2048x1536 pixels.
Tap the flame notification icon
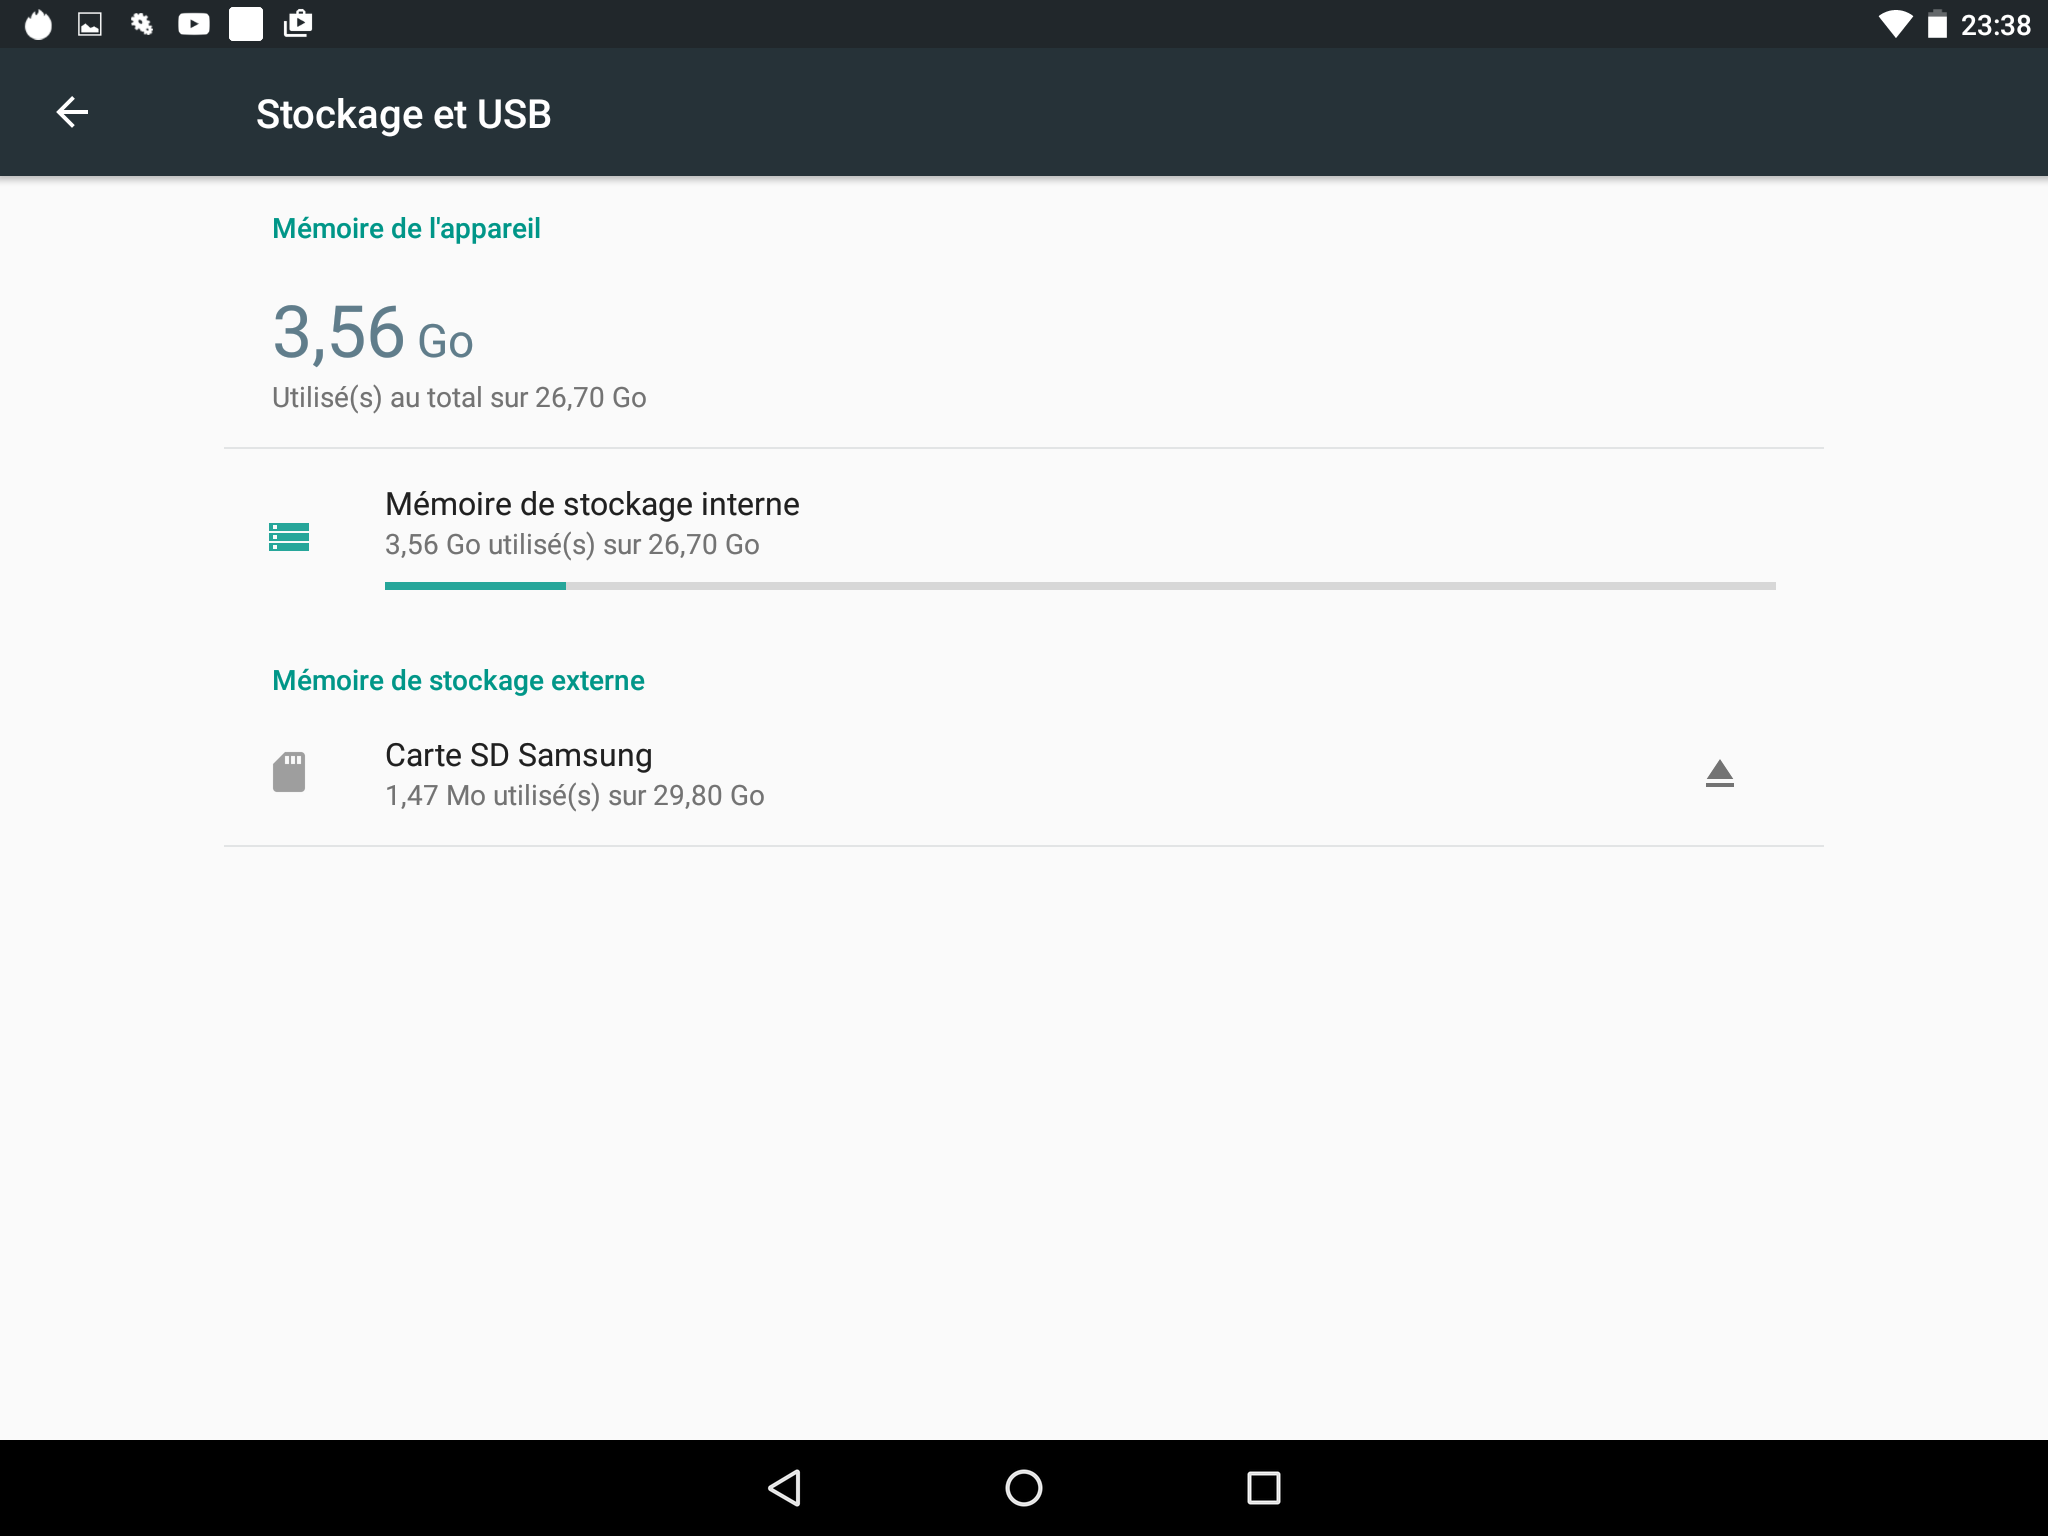(38, 24)
